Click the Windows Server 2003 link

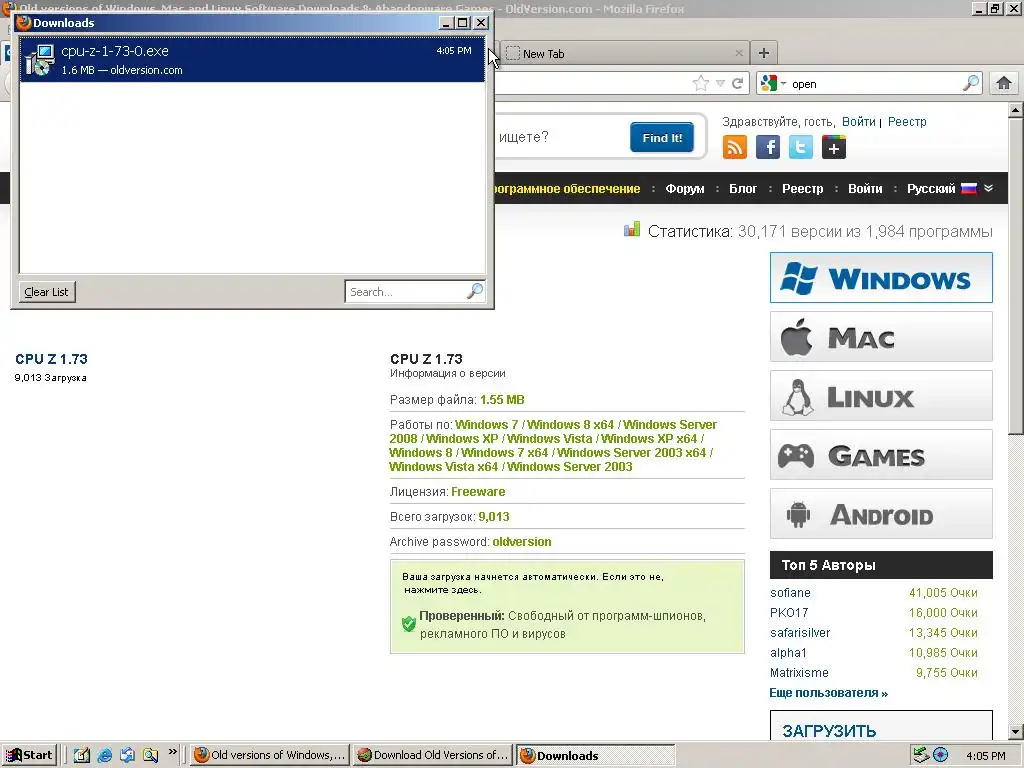[x=569, y=467]
